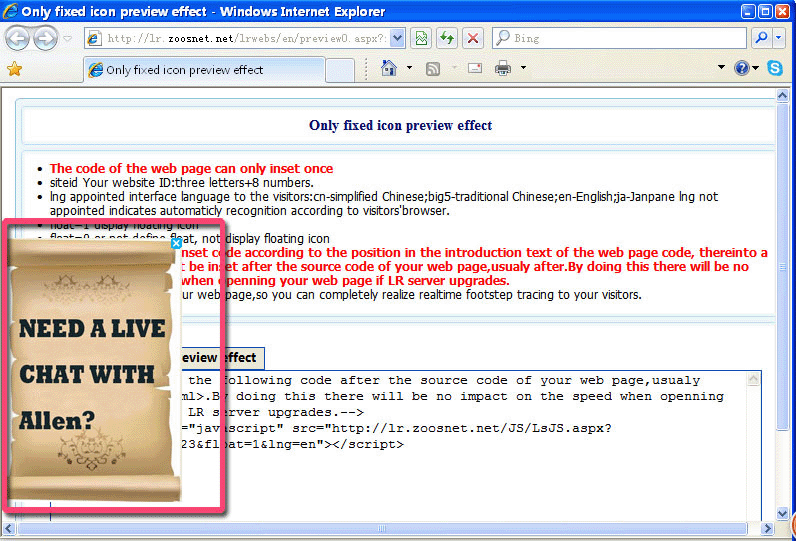Click the 'lng appointed interface language' line

click(384, 204)
